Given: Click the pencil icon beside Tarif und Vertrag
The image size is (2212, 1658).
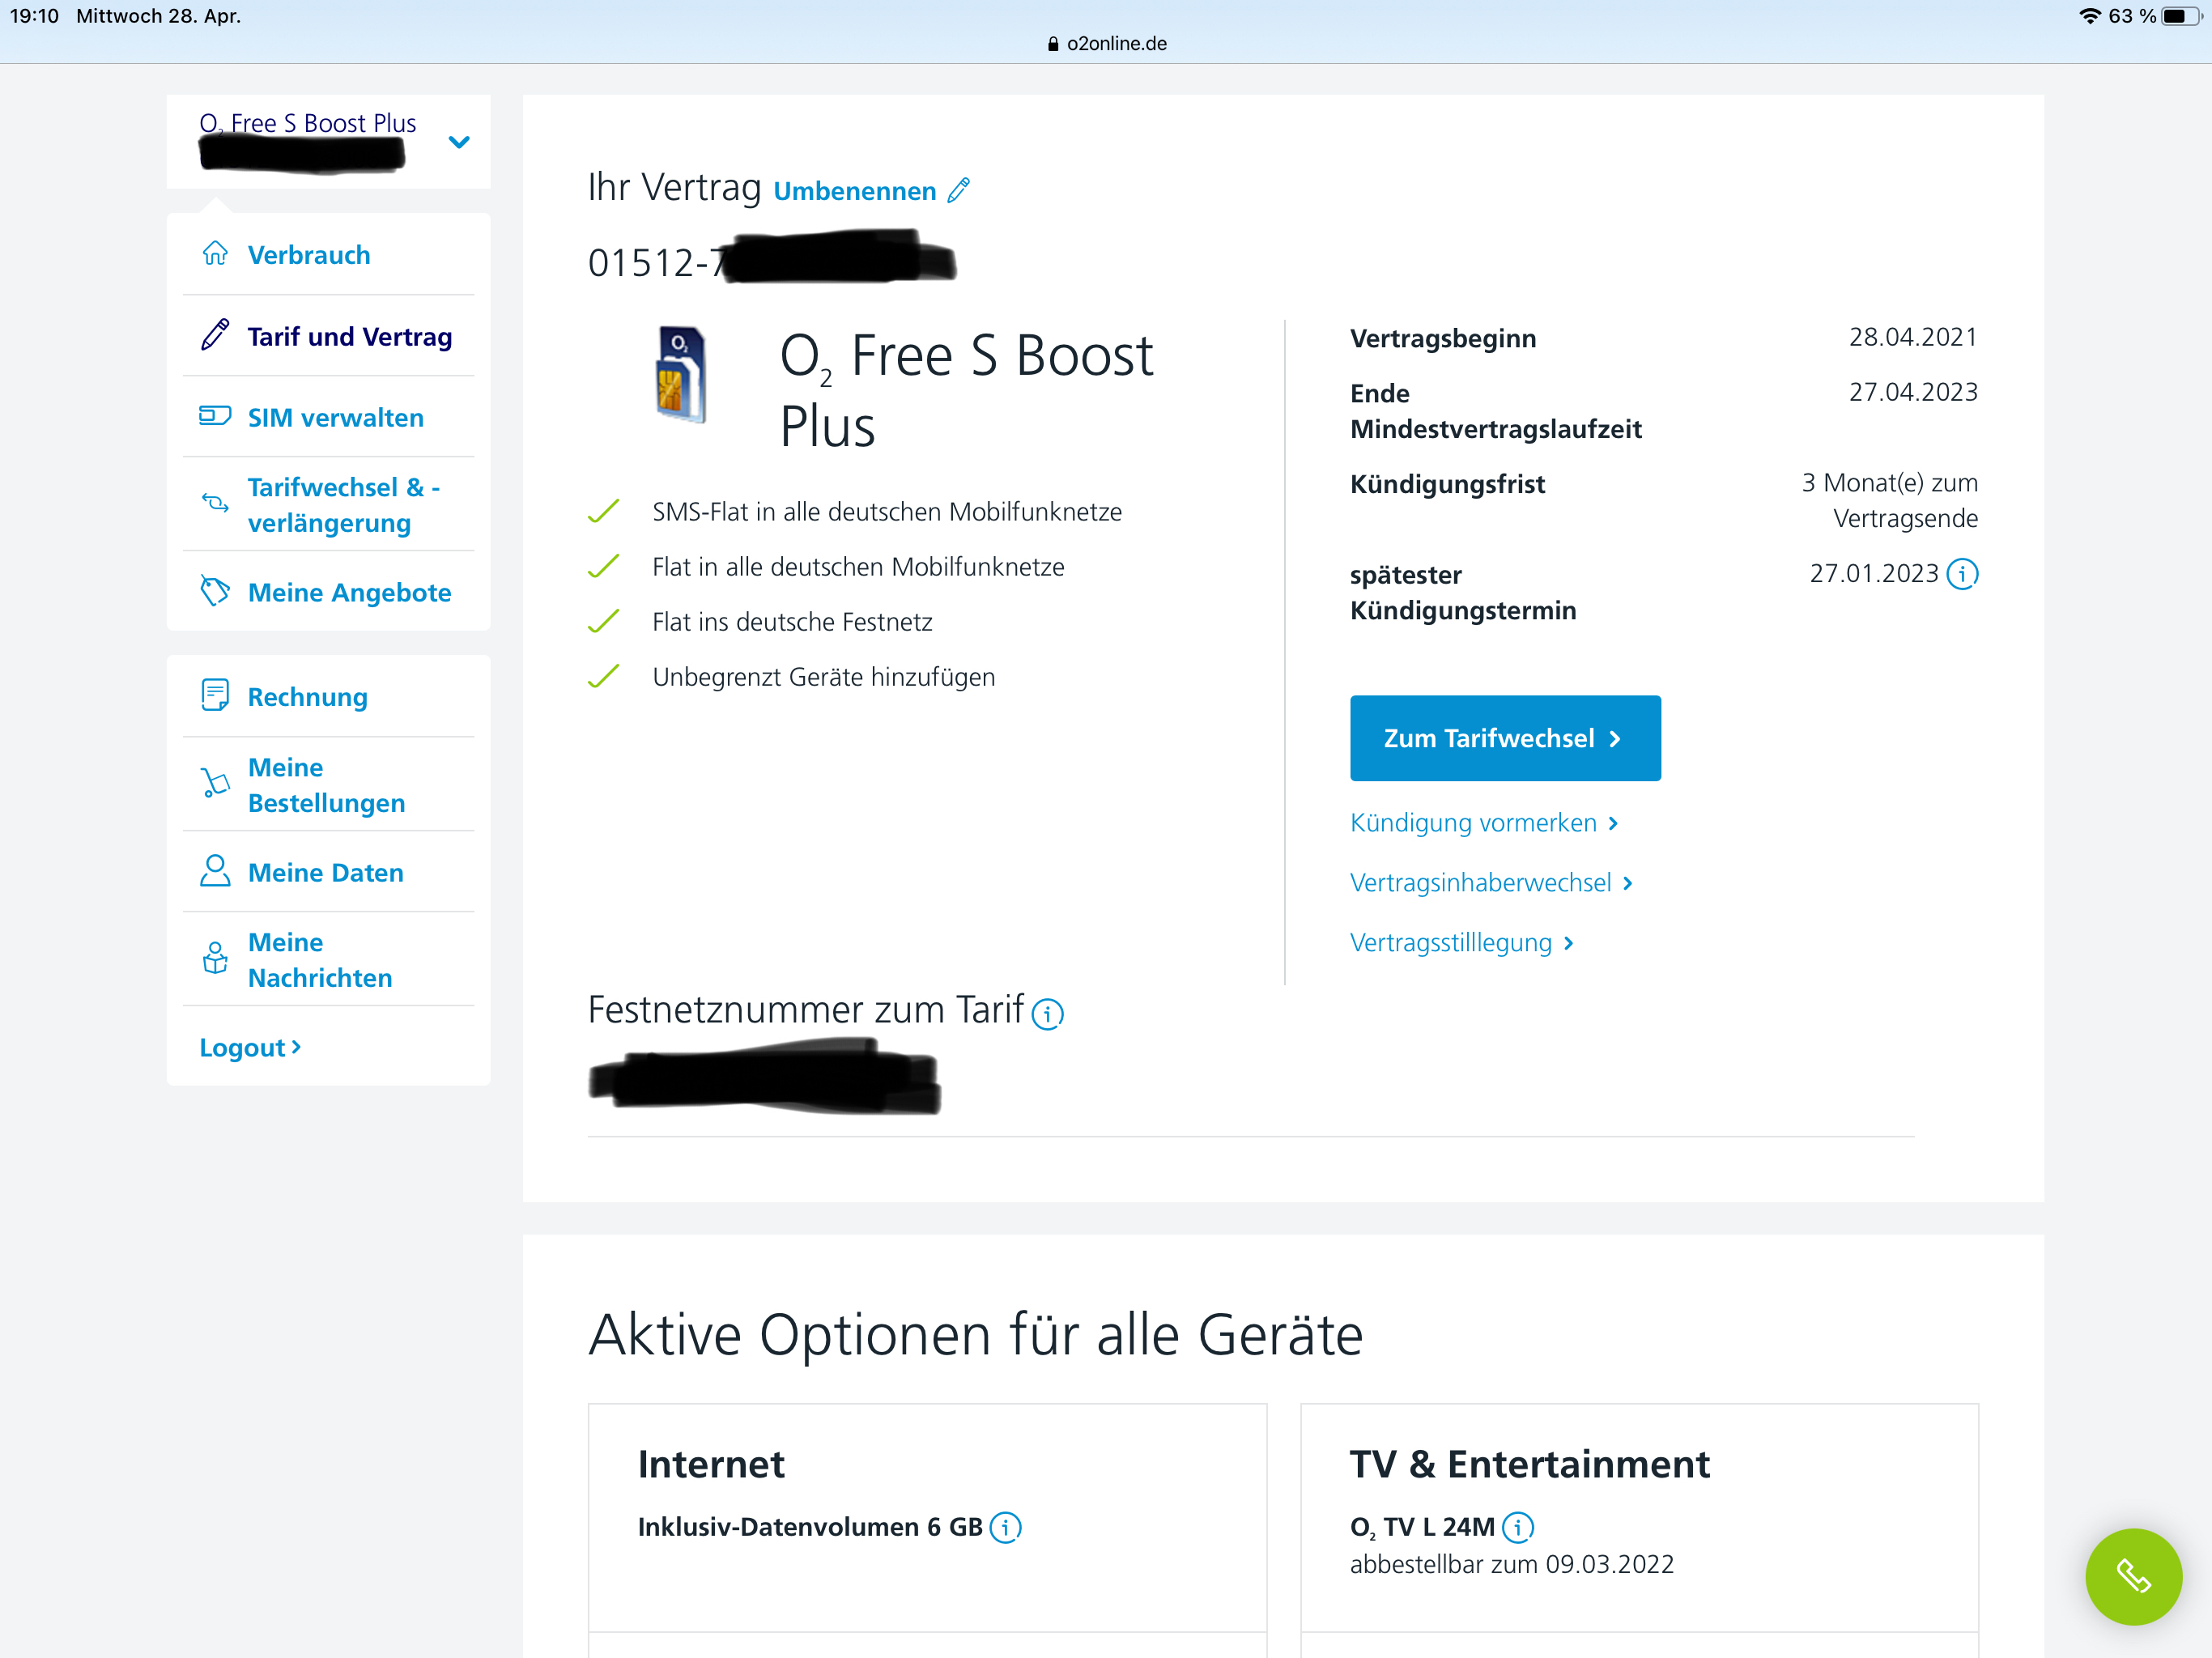Looking at the screenshot, I should tap(215, 335).
